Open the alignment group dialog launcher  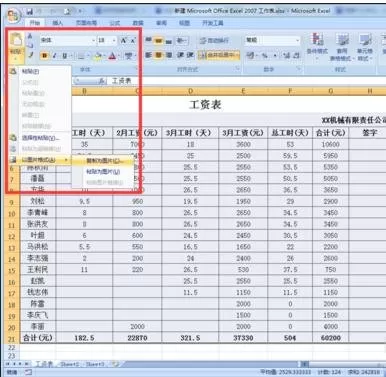point(238,69)
